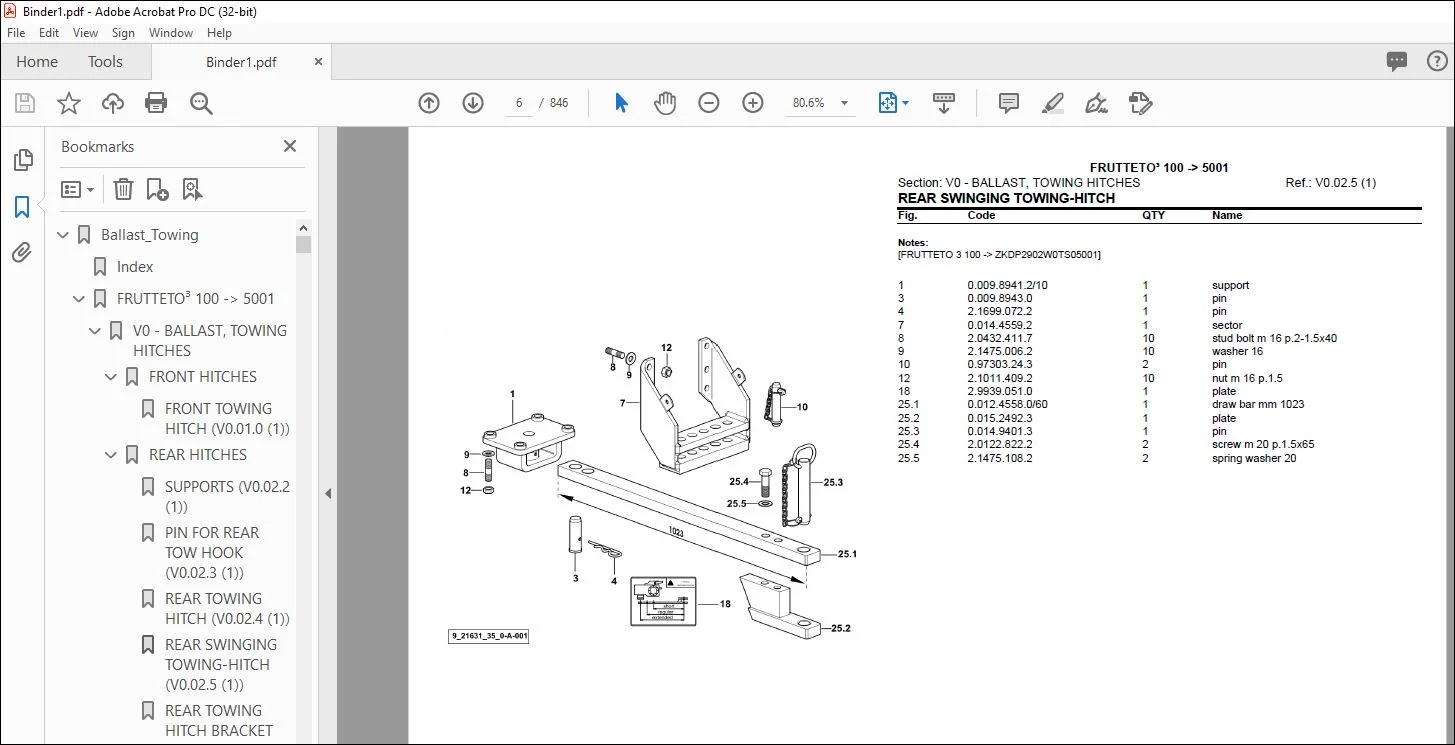
Task: Click the 'spring washer 20' part name
Action: click(x=1254, y=459)
